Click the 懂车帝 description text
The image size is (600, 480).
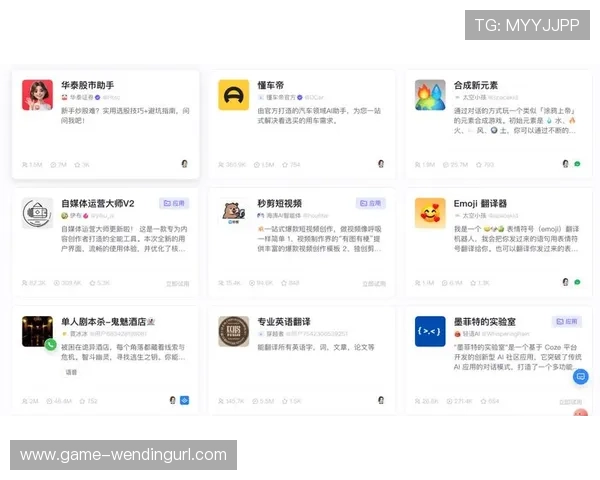point(319,116)
